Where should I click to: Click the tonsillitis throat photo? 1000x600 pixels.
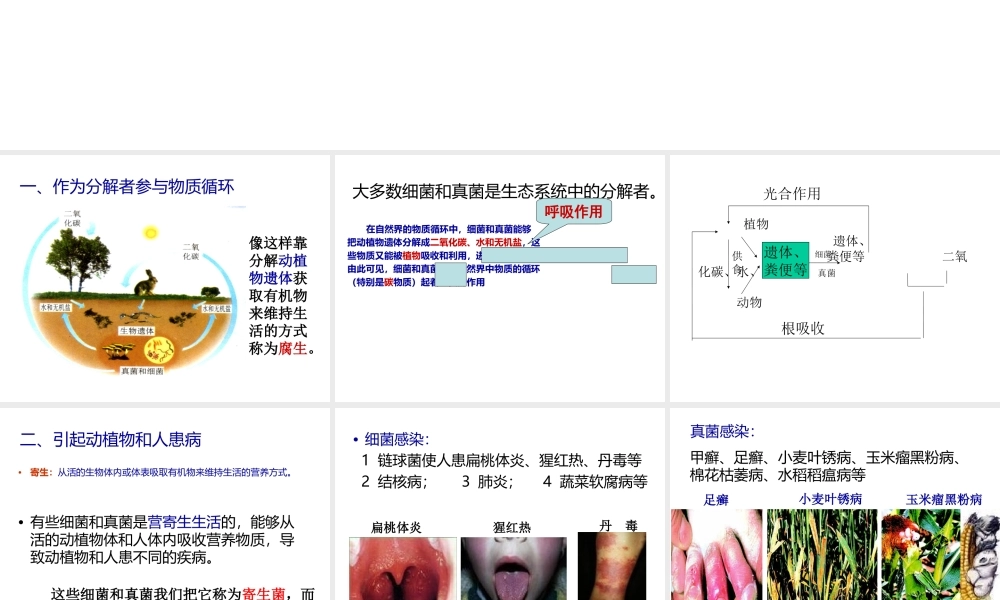[402, 568]
